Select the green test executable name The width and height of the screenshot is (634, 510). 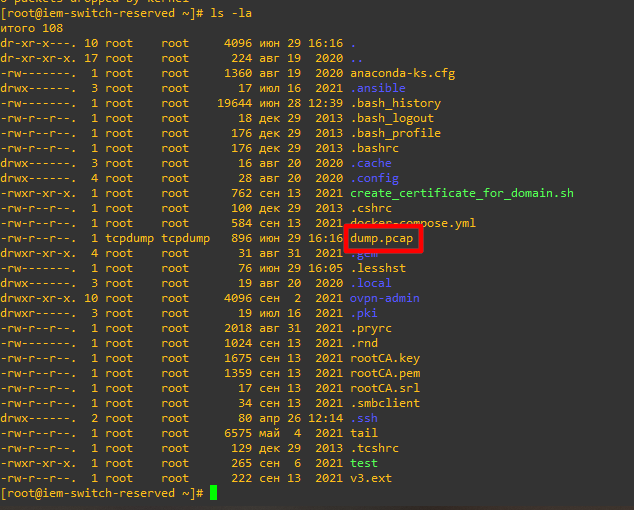(x=364, y=463)
